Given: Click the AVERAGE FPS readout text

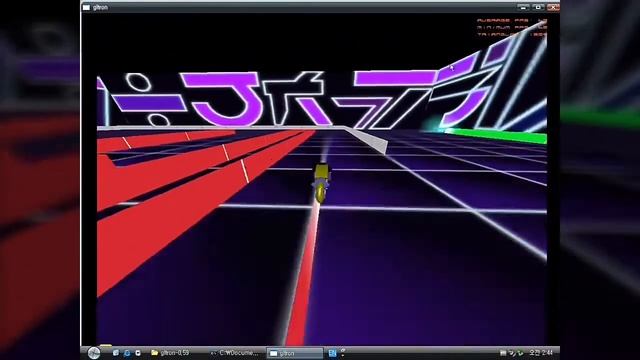Looking at the screenshot, I should [x=512, y=20].
